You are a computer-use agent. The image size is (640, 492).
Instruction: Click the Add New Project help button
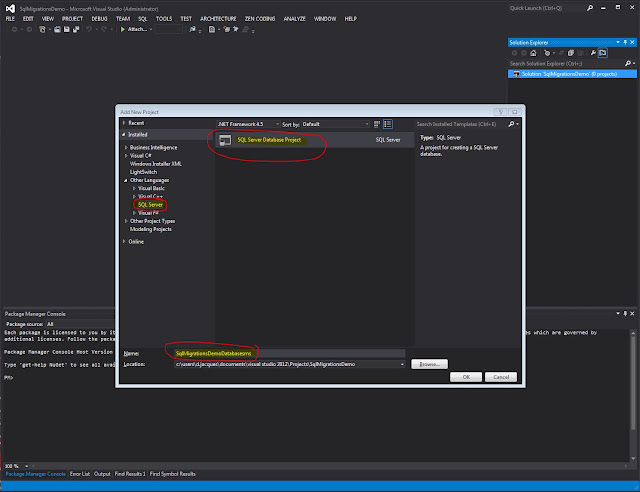coord(500,112)
